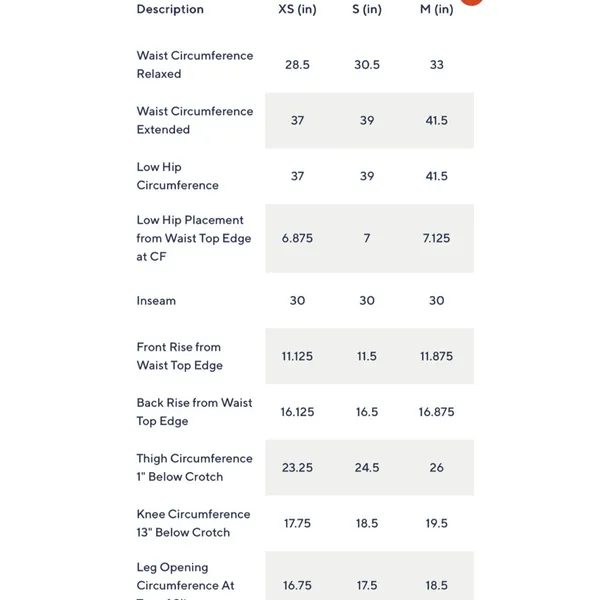600x600 pixels.
Task: Select the M (in) column header
Action: (x=437, y=9)
